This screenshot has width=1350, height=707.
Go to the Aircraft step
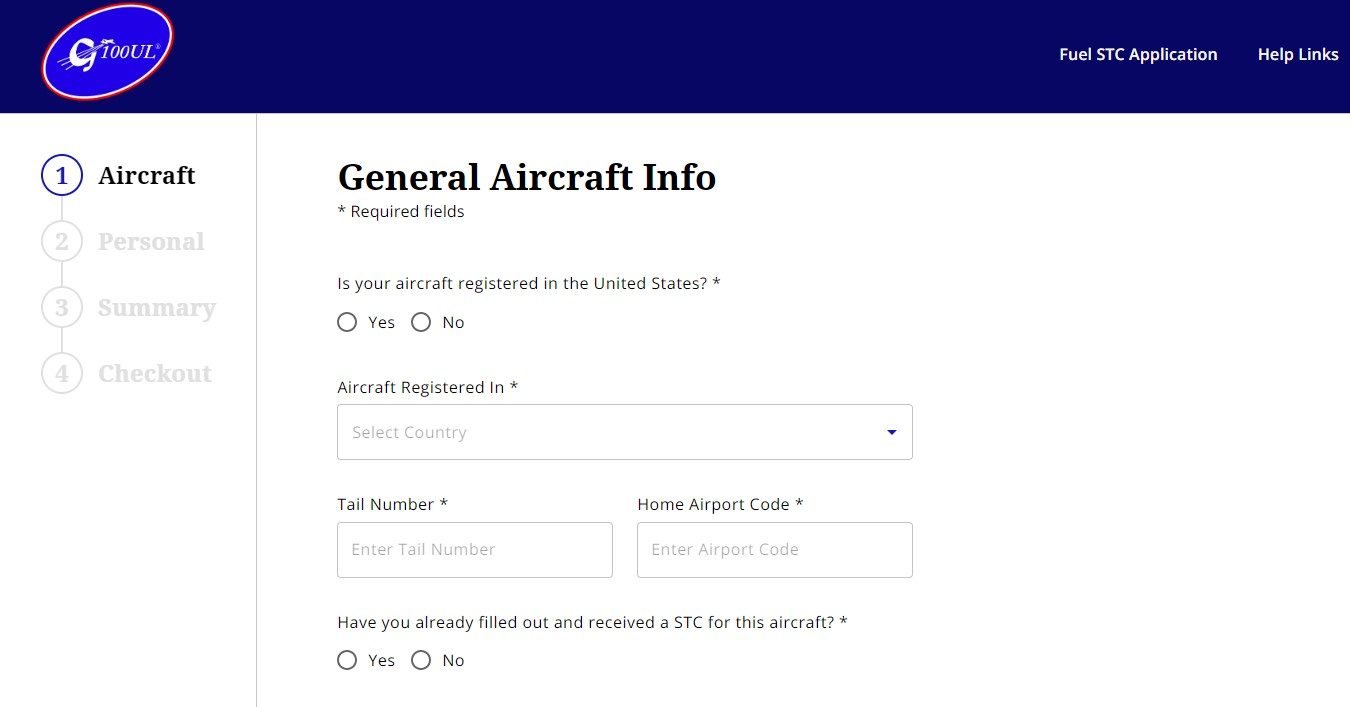(147, 176)
